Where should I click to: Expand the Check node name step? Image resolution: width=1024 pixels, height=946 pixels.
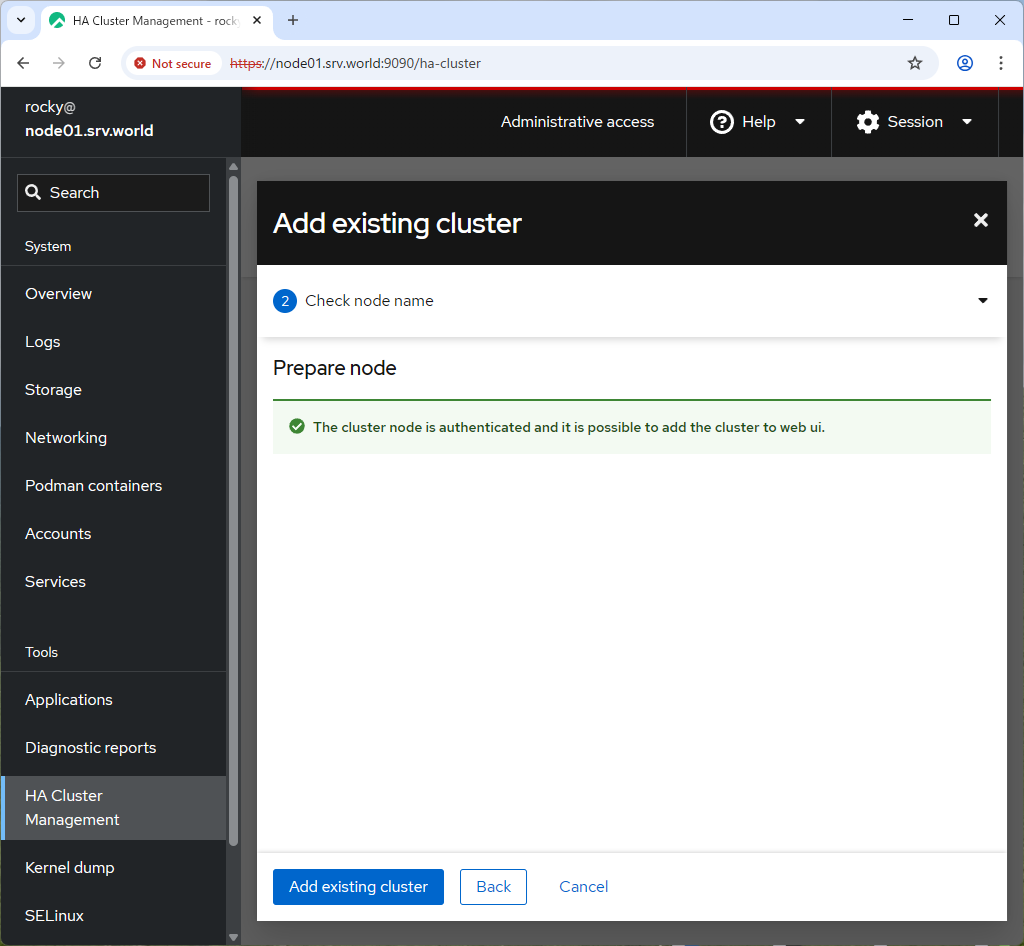pyautogui.click(x=982, y=300)
